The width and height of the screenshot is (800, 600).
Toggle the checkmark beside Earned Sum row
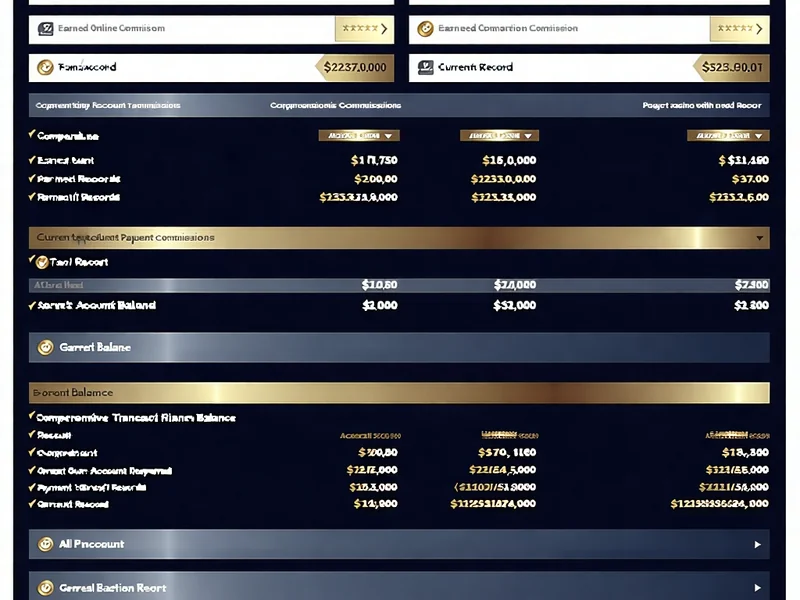(32, 160)
